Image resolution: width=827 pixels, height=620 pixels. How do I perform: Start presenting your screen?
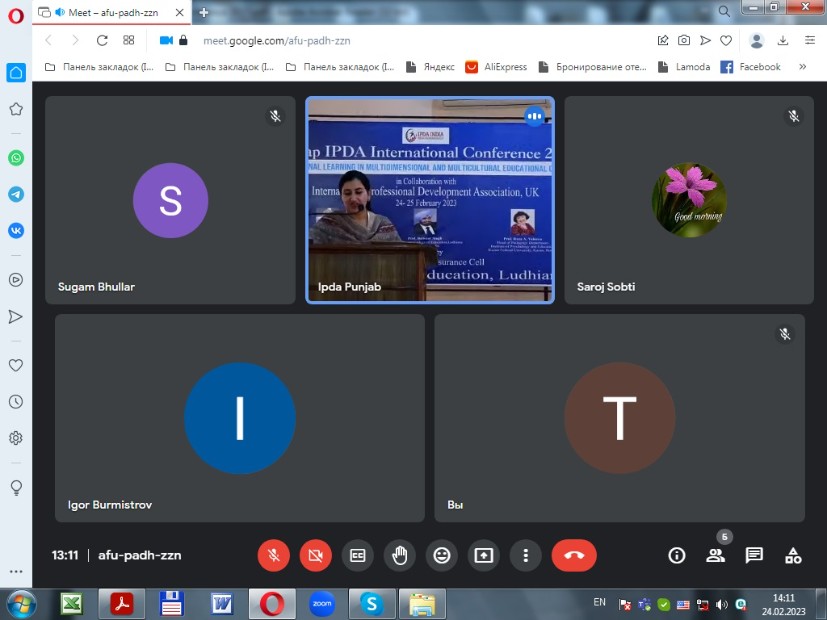point(484,555)
